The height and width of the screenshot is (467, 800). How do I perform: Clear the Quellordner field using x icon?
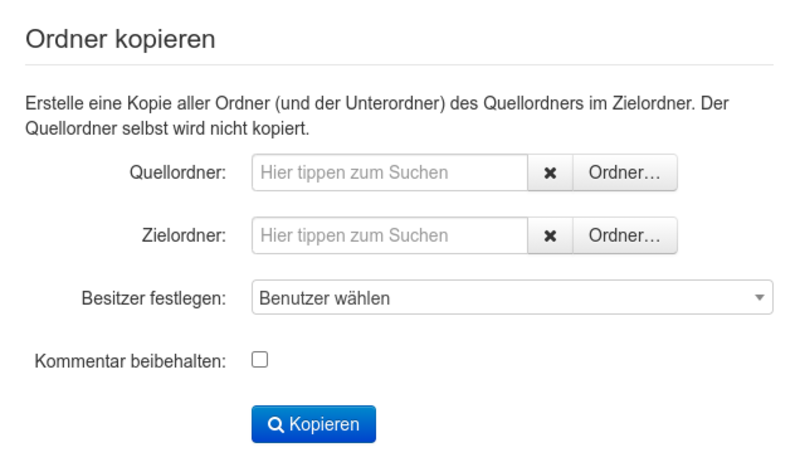[x=550, y=173]
